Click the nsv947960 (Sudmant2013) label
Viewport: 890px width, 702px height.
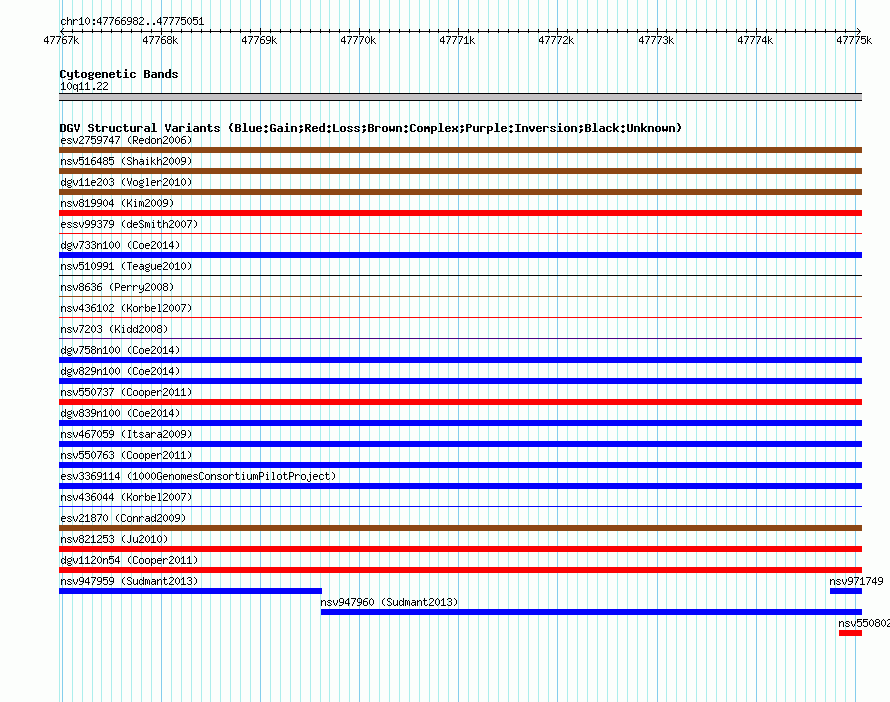coord(389,602)
